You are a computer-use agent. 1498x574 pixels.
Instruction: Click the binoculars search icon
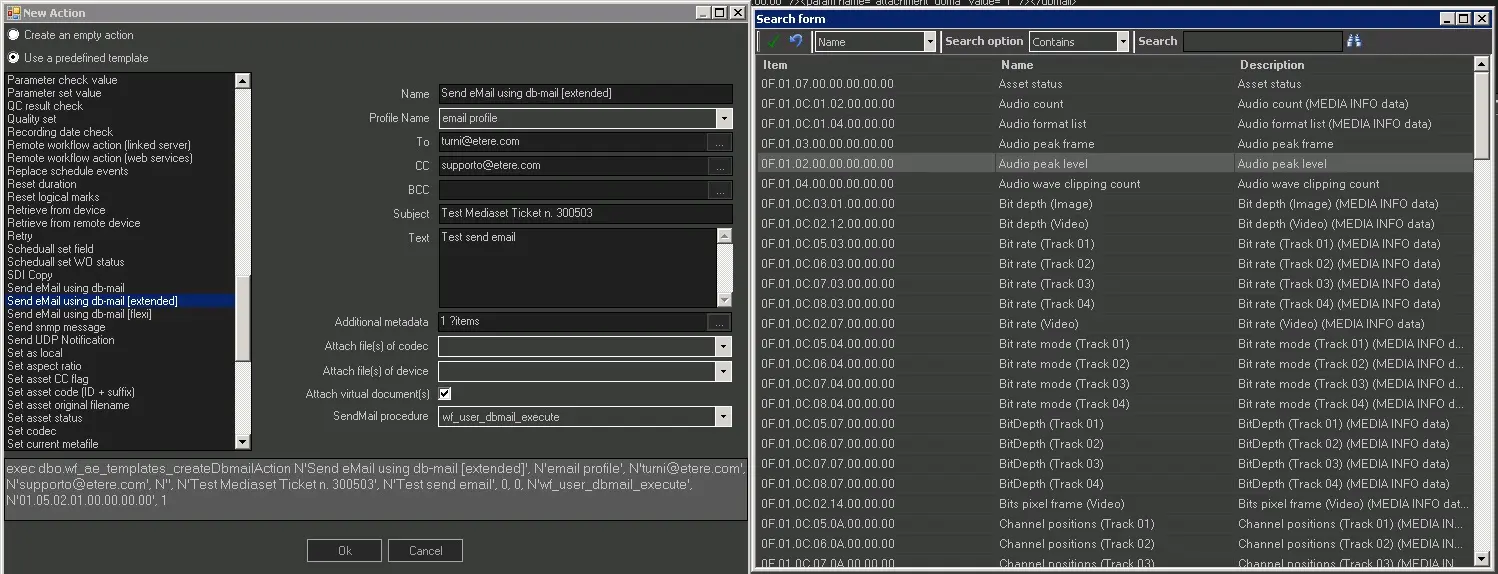tap(1355, 41)
